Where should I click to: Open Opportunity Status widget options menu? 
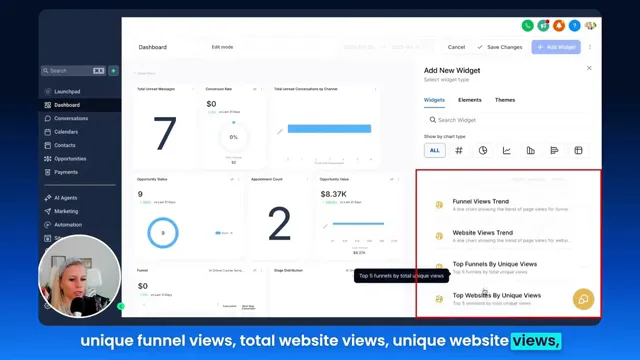[x=238, y=179]
